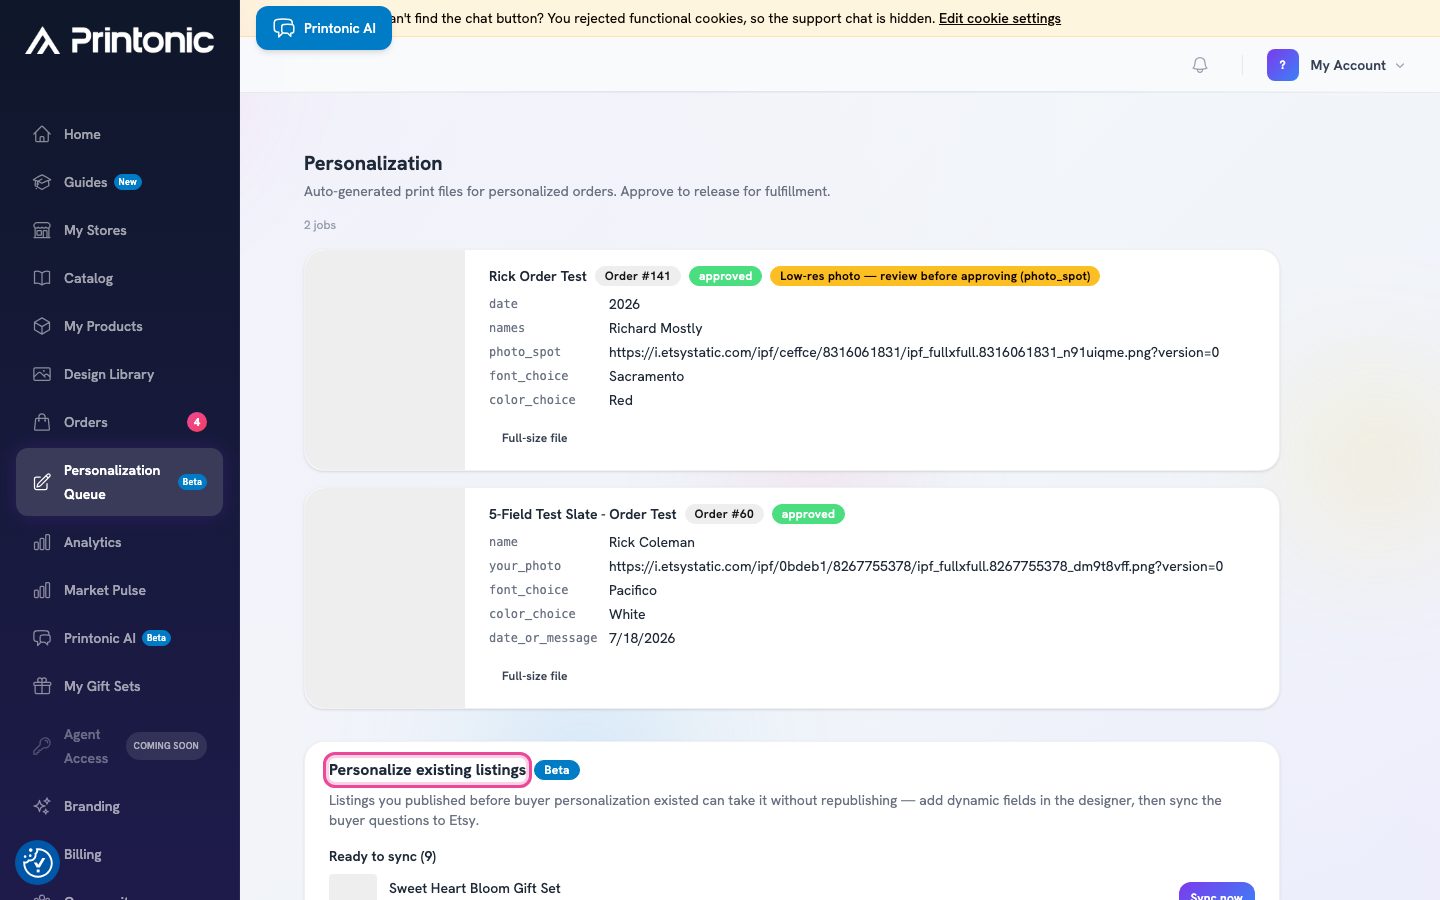1440x900 pixels.
Task: Click the name value Rick Coleman
Action: (x=651, y=542)
